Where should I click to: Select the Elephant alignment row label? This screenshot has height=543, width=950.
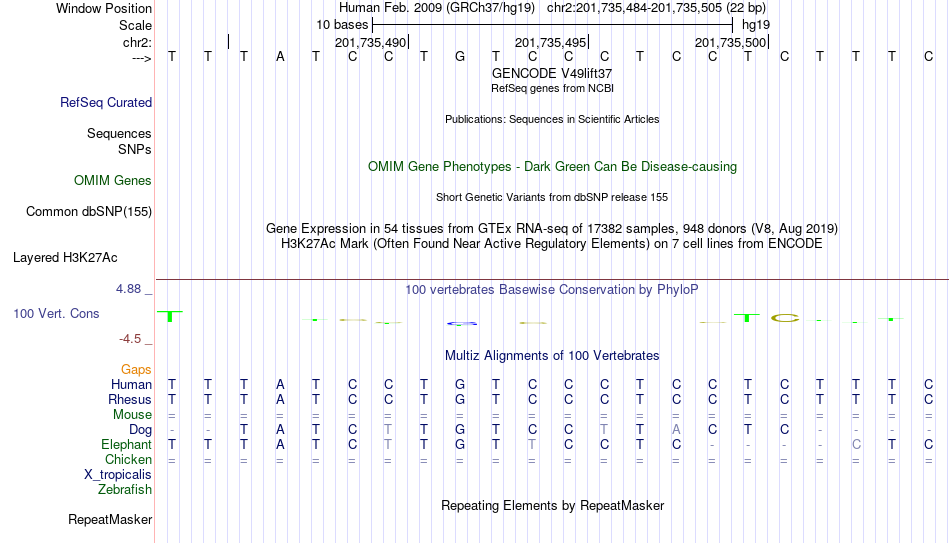click(127, 444)
